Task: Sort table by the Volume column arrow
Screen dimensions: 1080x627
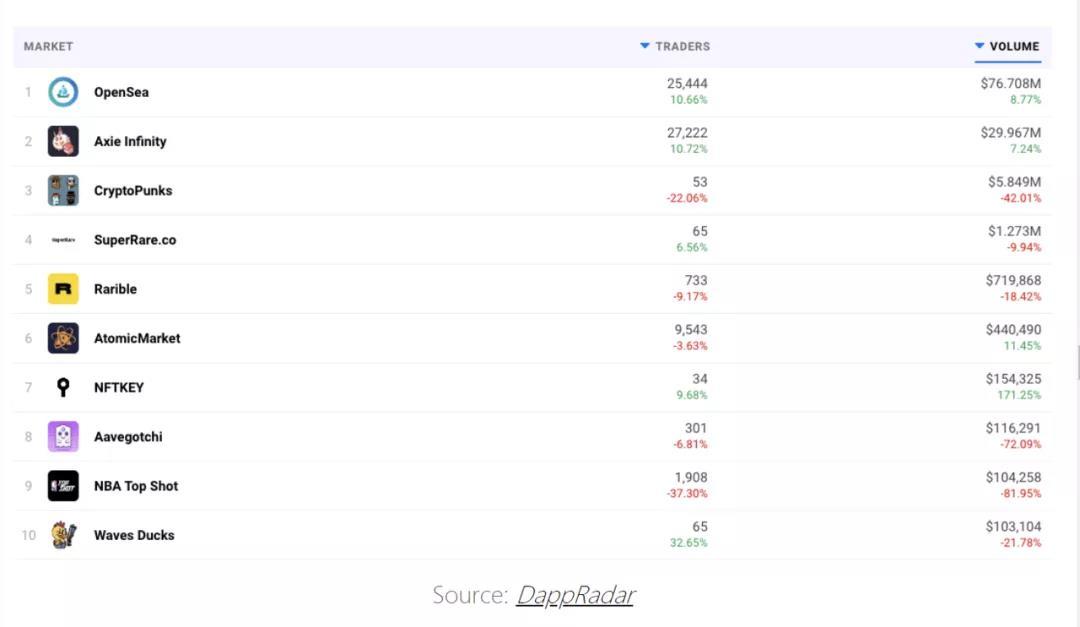Action: coord(979,46)
